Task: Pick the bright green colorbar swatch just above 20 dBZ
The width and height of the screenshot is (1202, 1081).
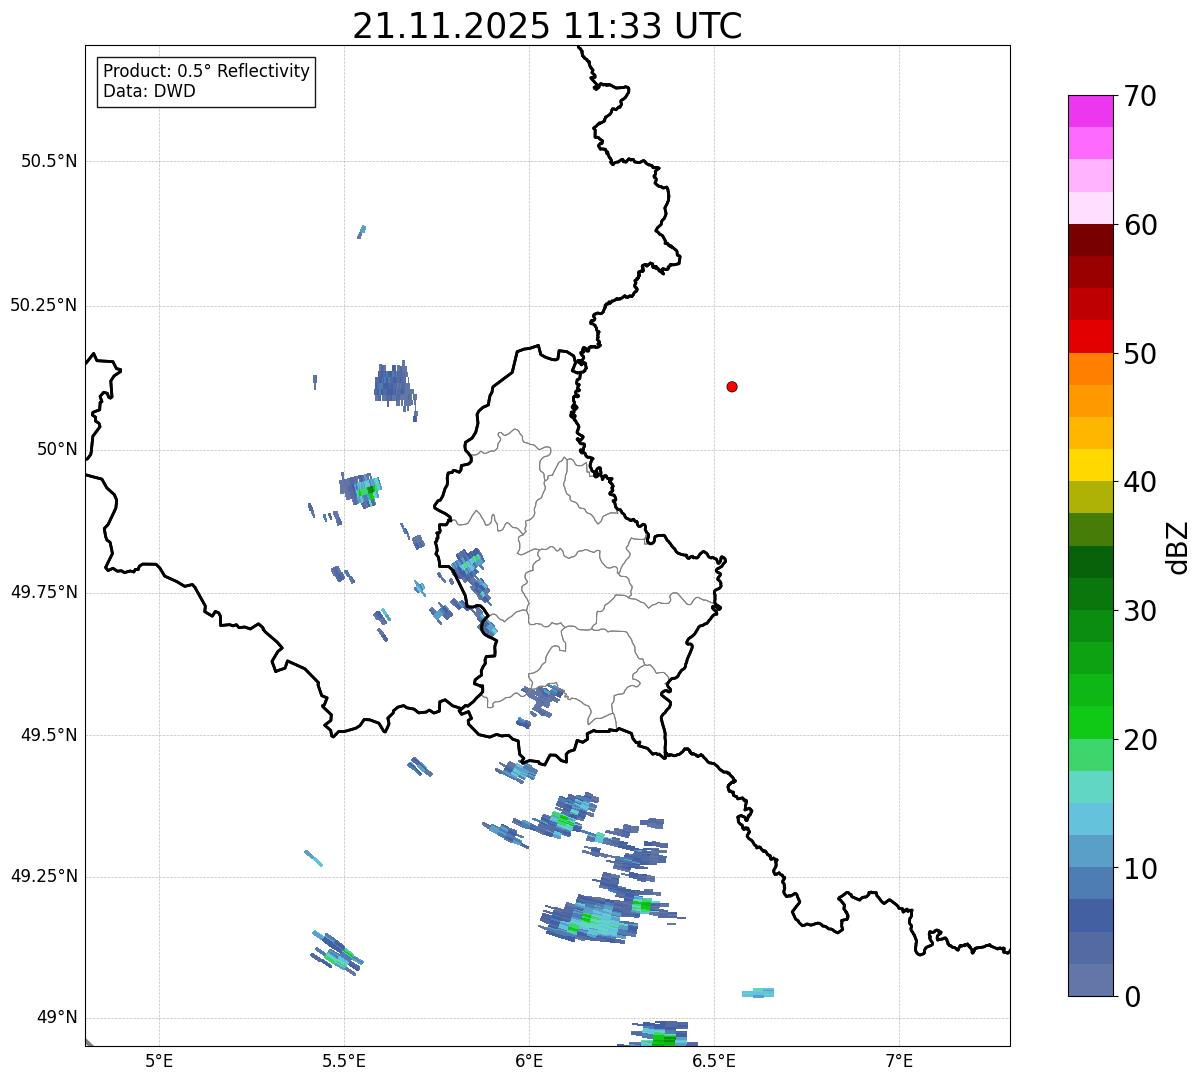Action: coord(1090,723)
